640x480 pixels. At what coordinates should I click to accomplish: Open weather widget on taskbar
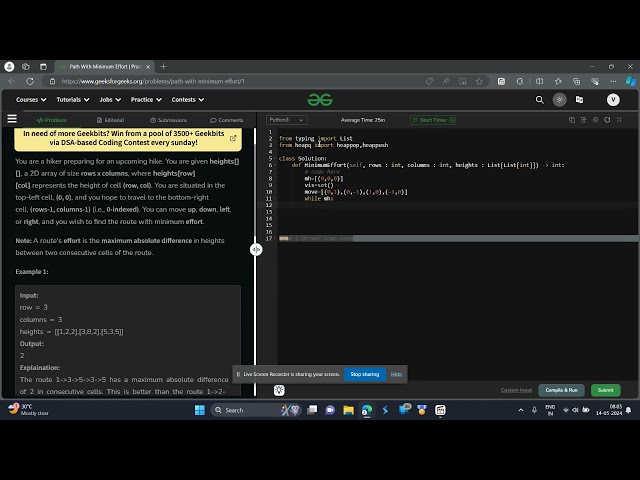(x=29, y=409)
